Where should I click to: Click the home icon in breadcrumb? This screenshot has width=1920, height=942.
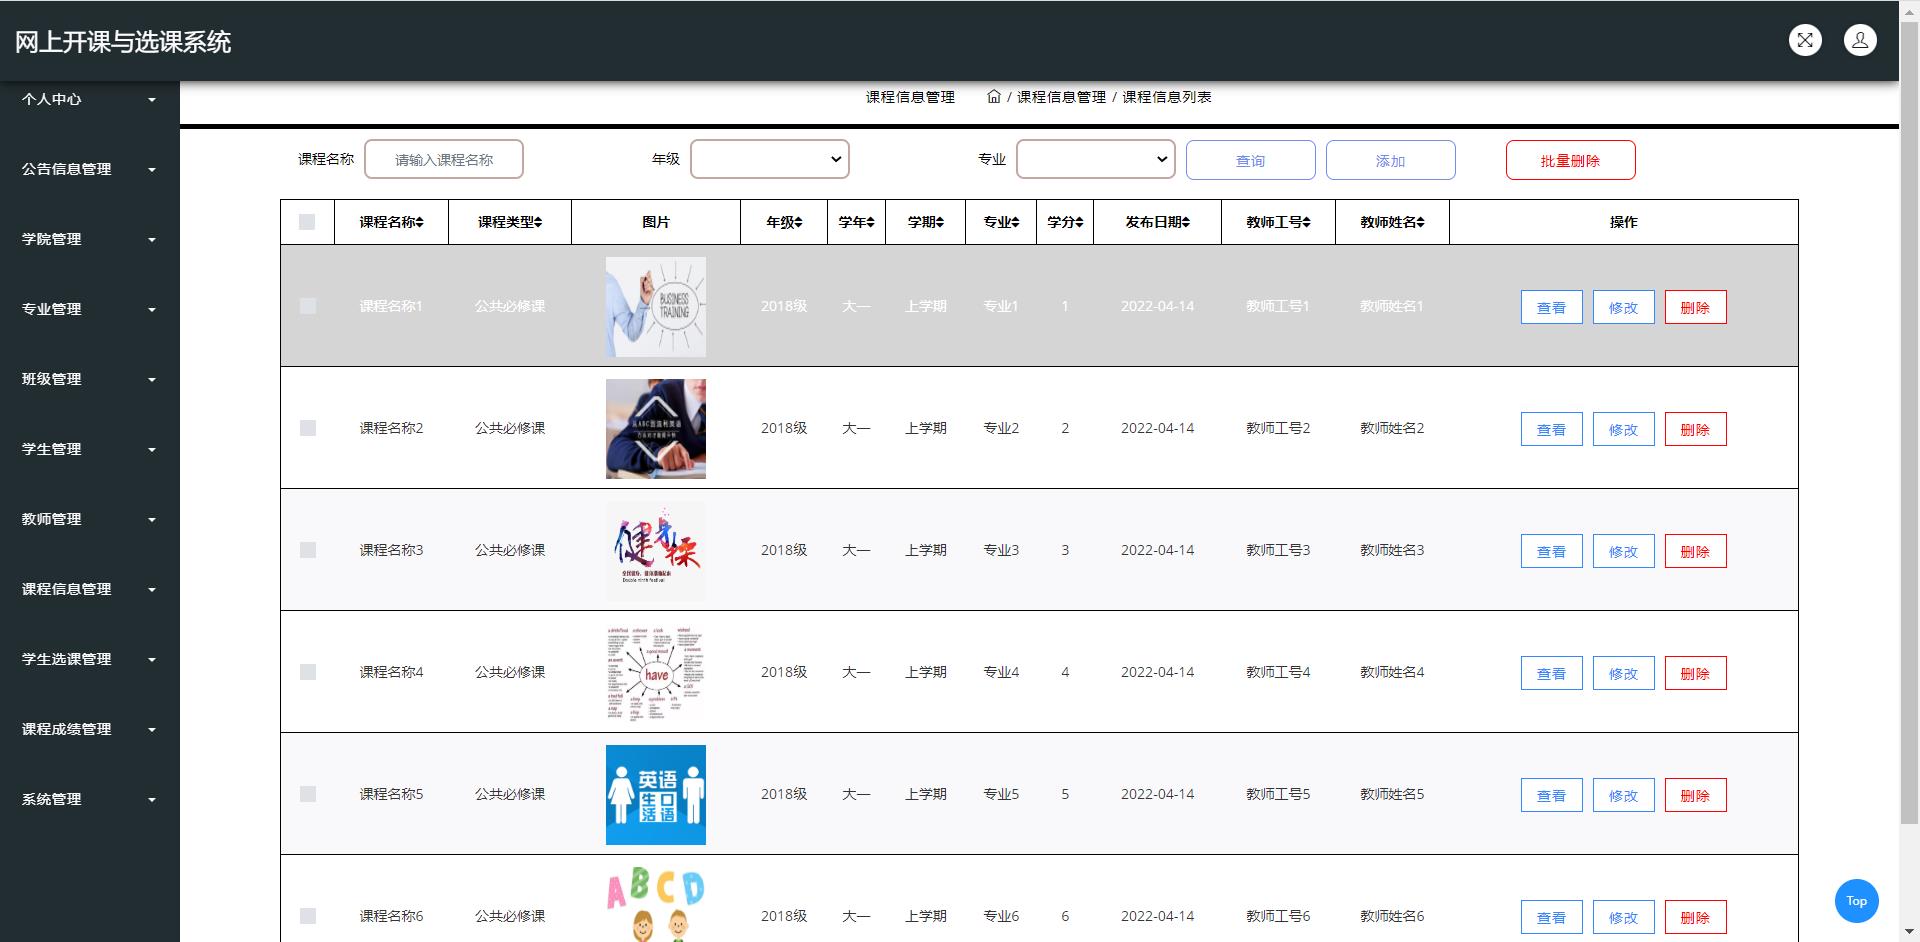pos(993,97)
